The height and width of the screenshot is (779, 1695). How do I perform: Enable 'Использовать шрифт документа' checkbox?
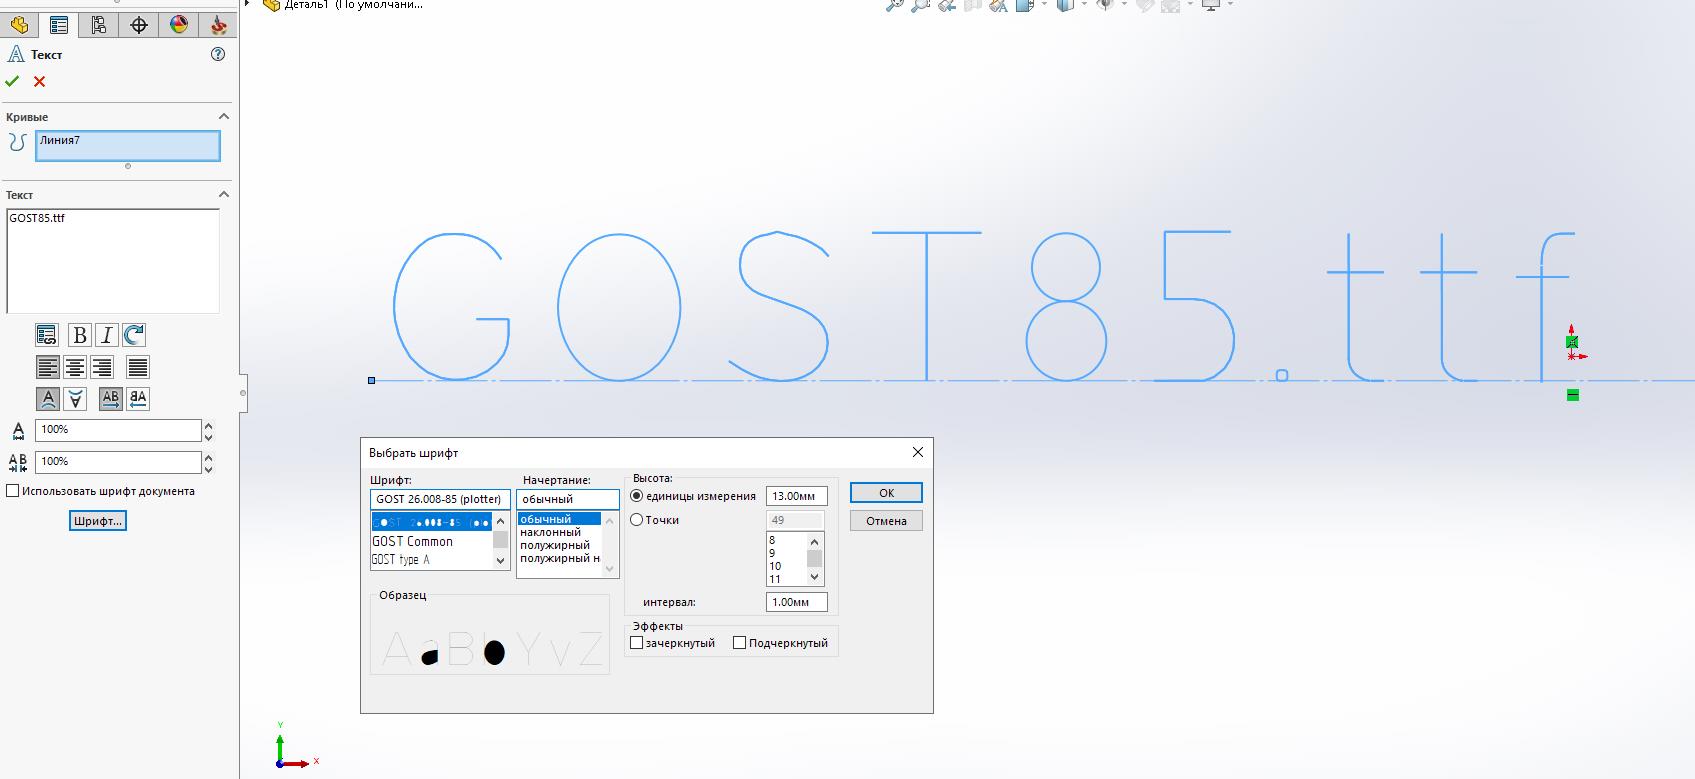point(13,491)
